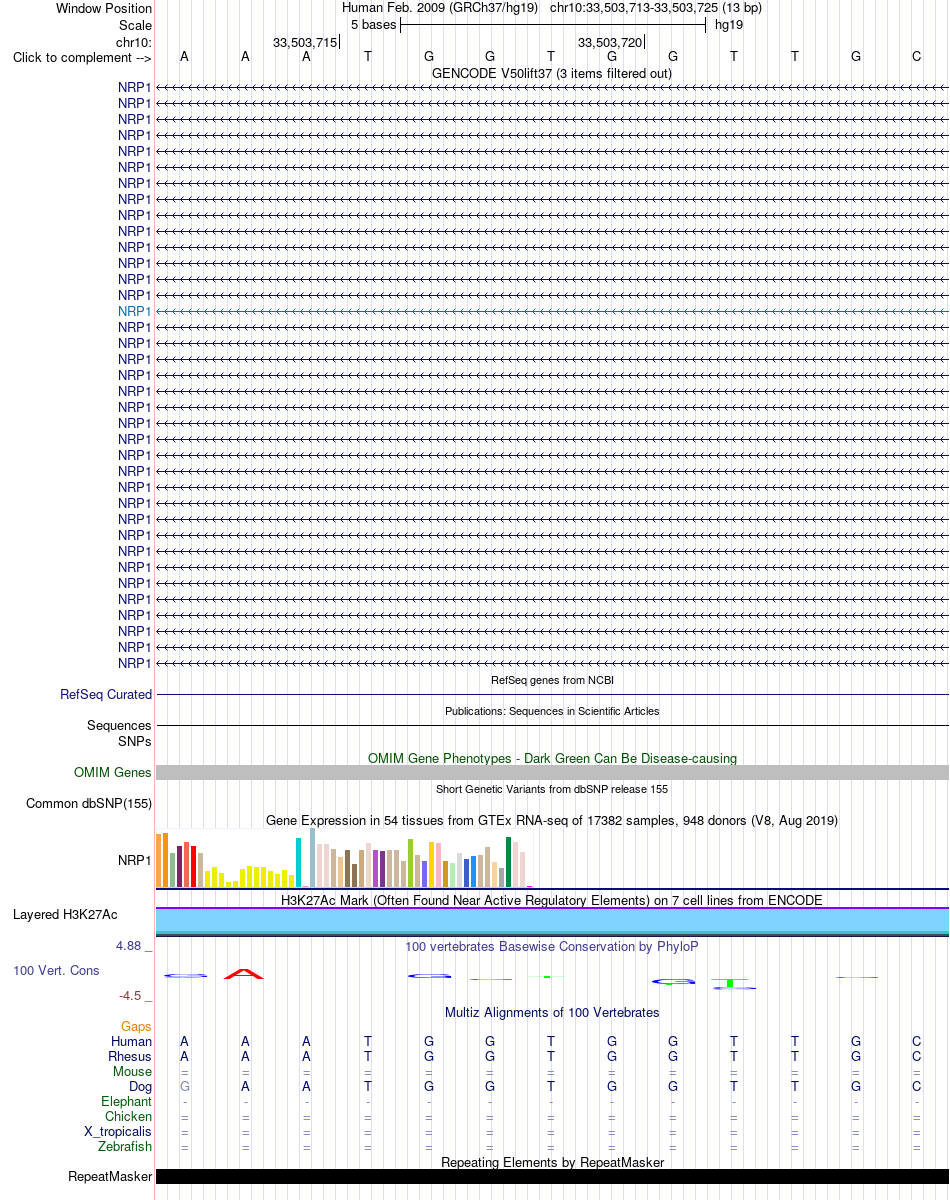950x1200 pixels.
Task: Open '100 vertebrates Basewise Conservation by PhyloP' title
Action: coord(552,945)
